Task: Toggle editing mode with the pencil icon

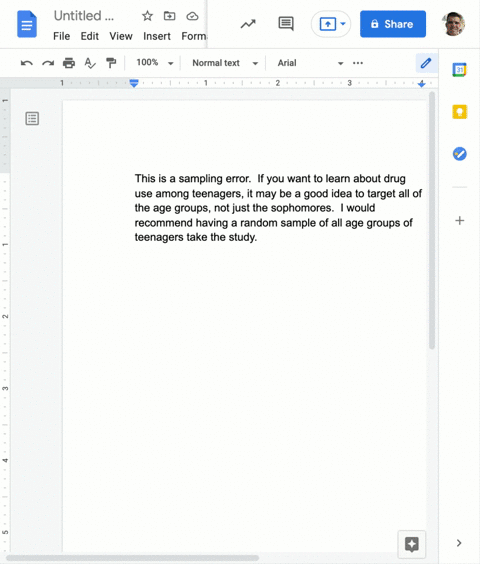Action: coord(426,63)
